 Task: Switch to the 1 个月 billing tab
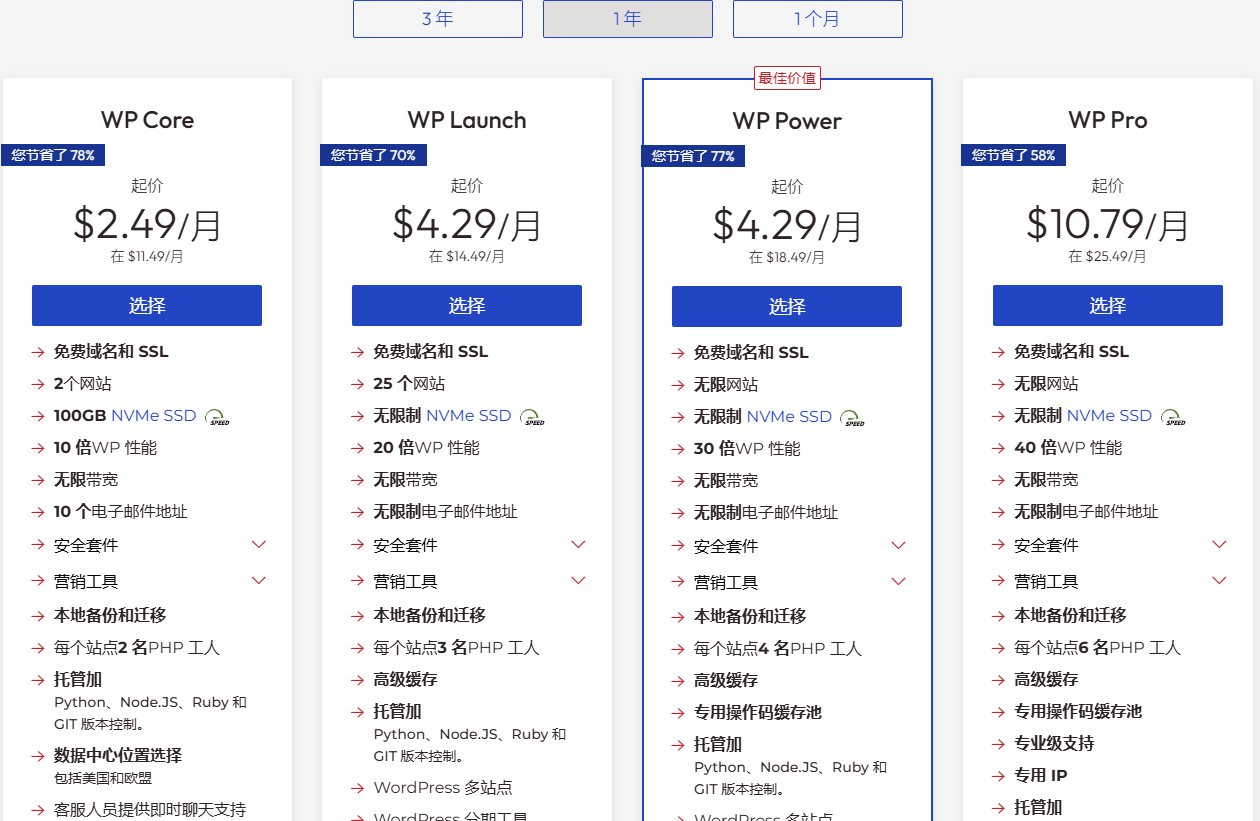[817, 19]
